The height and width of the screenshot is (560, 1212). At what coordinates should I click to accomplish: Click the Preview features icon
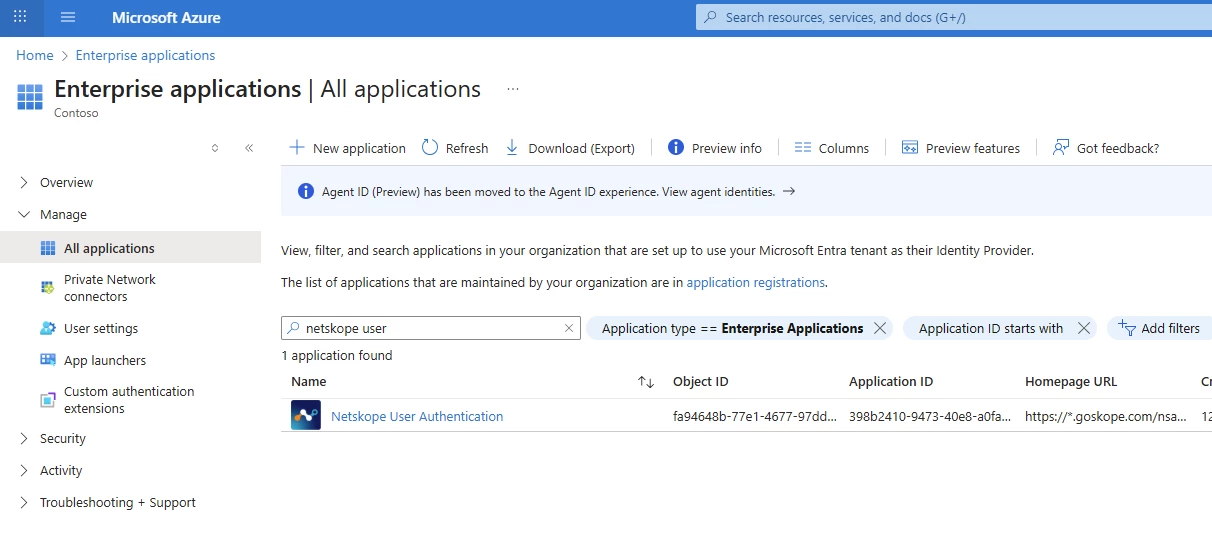[909, 148]
